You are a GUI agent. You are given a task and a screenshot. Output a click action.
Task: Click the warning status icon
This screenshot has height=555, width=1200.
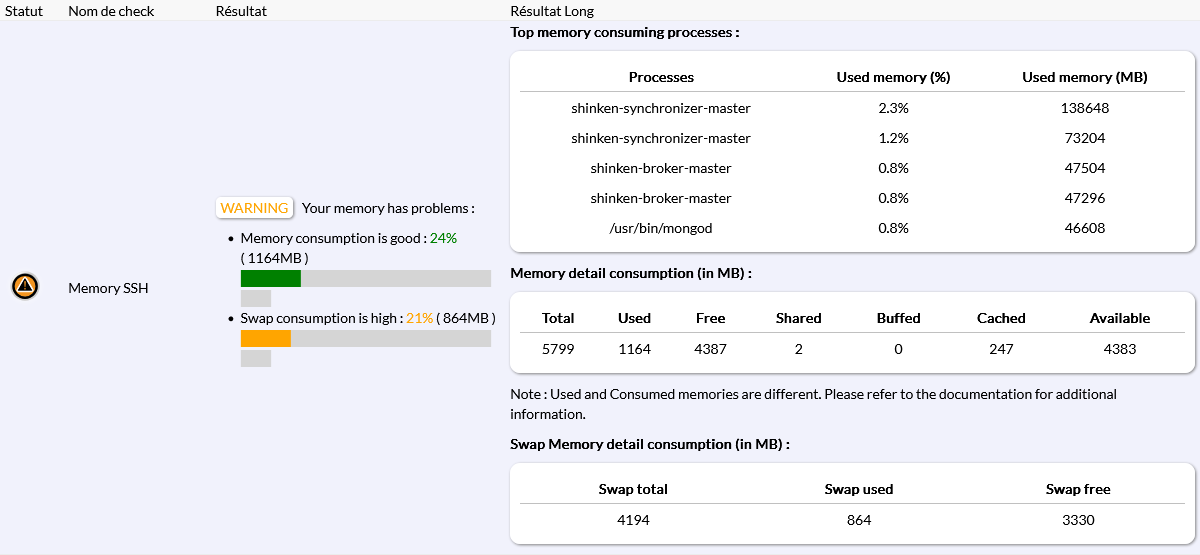[x=25, y=287]
